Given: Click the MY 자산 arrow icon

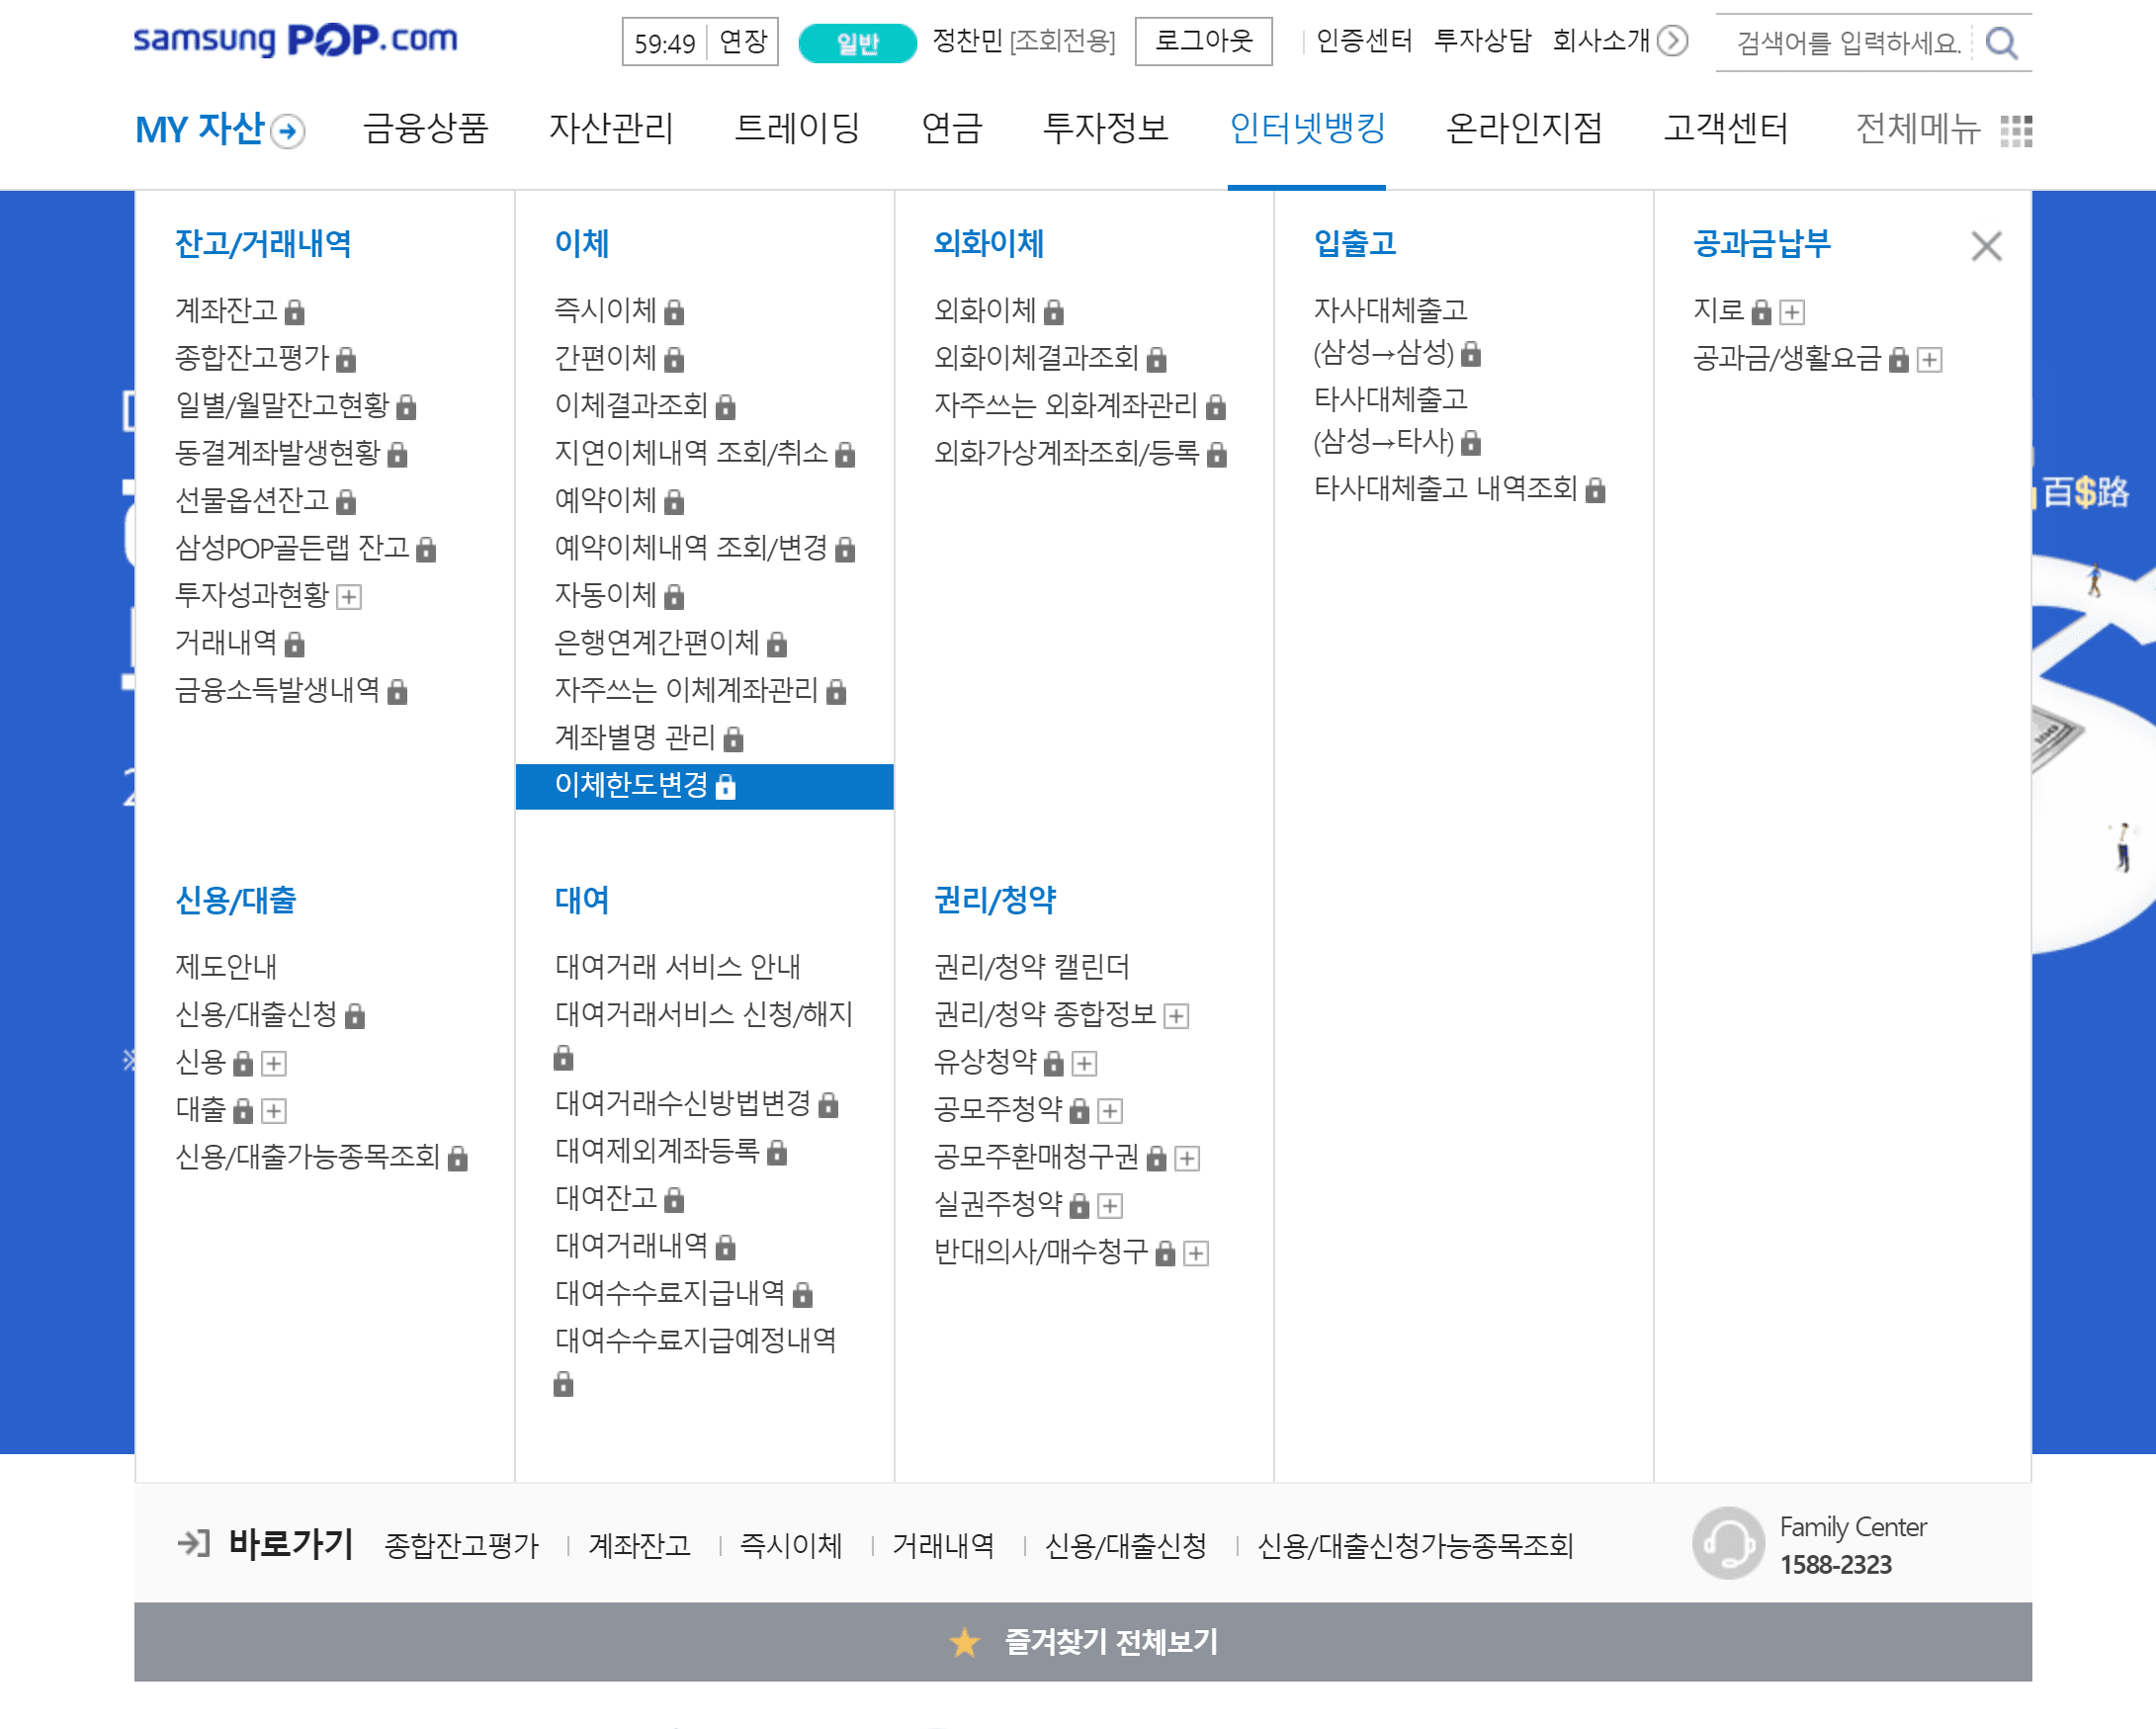Looking at the screenshot, I should (288, 132).
